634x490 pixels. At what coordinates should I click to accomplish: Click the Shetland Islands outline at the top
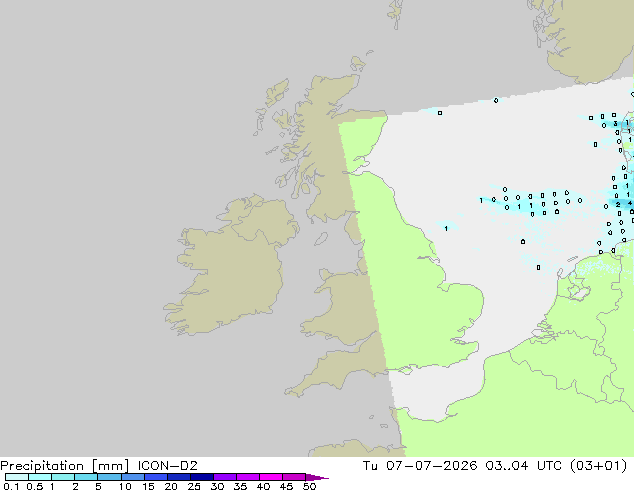[395, 13]
